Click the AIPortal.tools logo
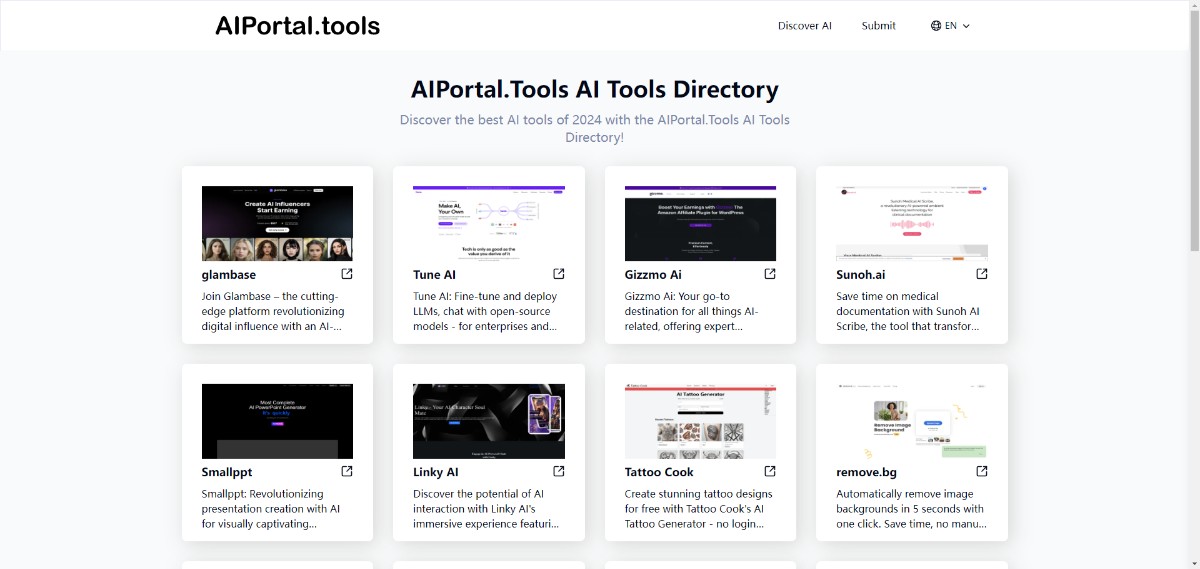The height and width of the screenshot is (569, 1200). coord(298,26)
